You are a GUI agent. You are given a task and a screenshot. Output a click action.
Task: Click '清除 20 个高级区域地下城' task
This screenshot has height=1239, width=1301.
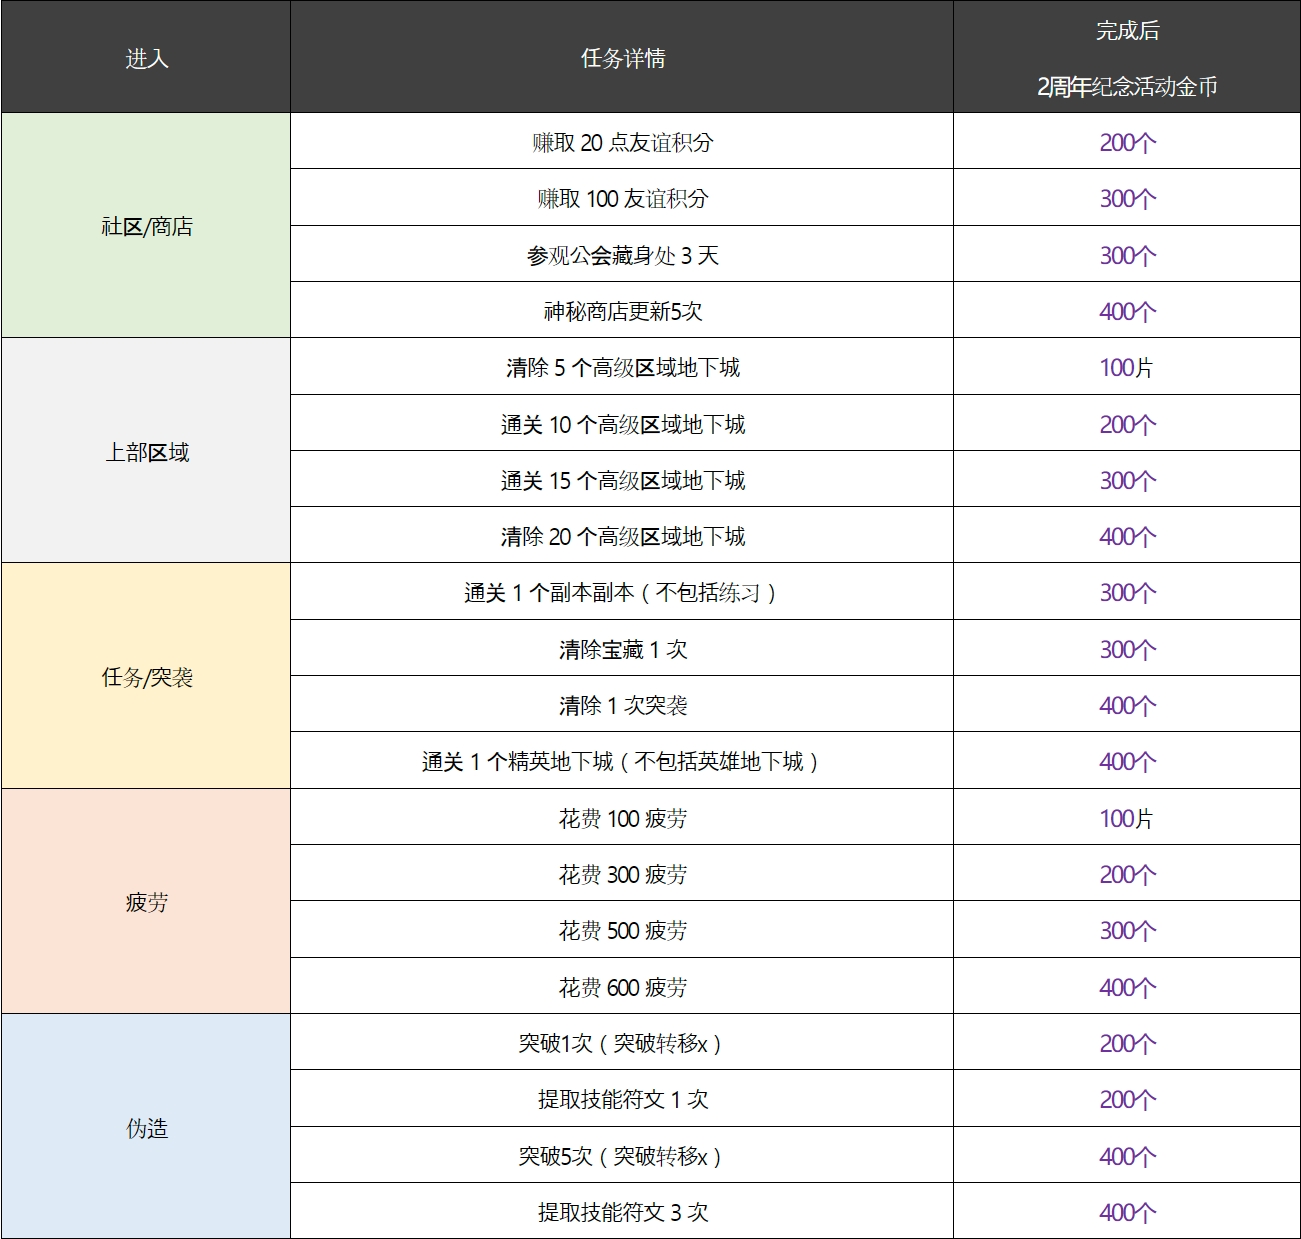coord(622,536)
